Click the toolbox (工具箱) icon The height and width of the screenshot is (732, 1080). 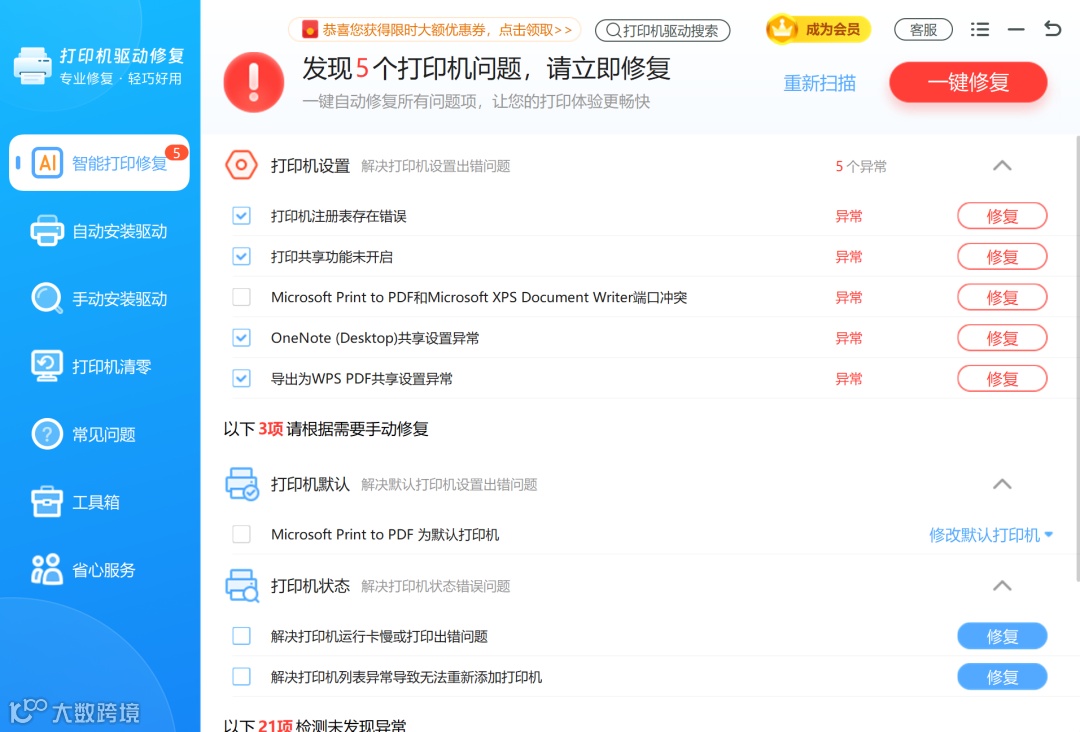click(x=47, y=501)
